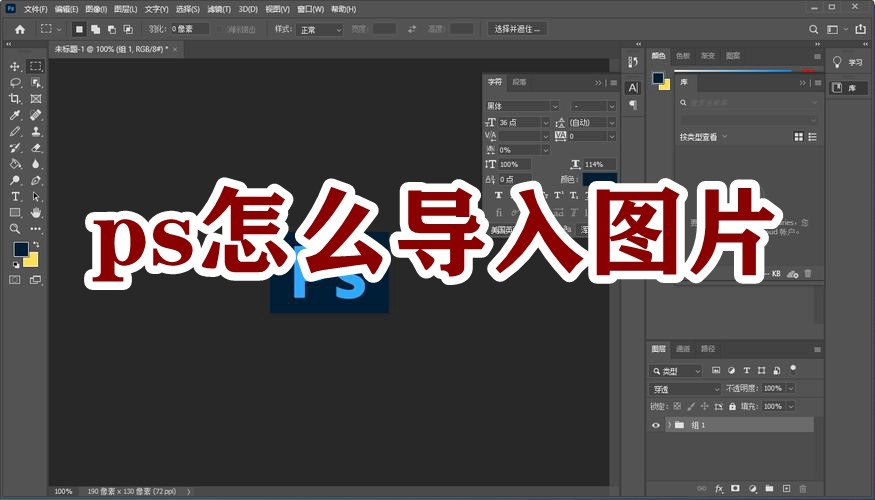Image resolution: width=875 pixels, height=500 pixels.
Task: Toggle Add to Selection mode
Action: click(x=95, y=30)
